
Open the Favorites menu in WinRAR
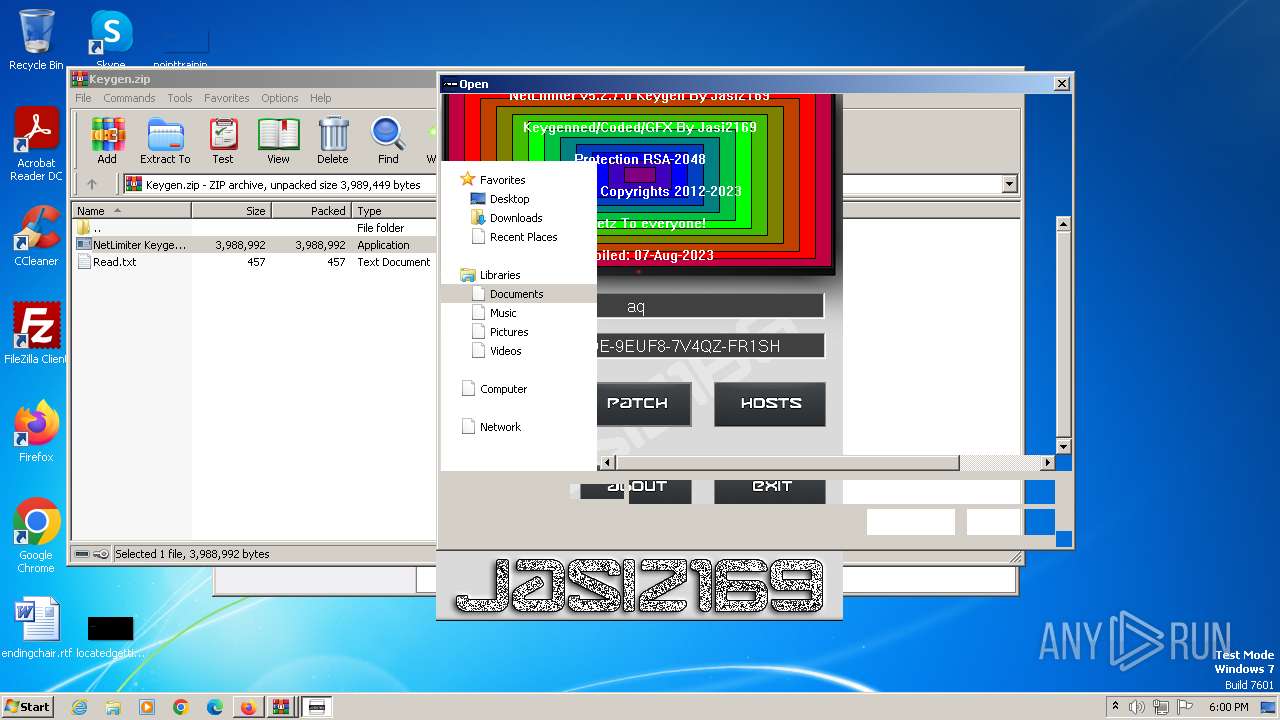click(227, 98)
